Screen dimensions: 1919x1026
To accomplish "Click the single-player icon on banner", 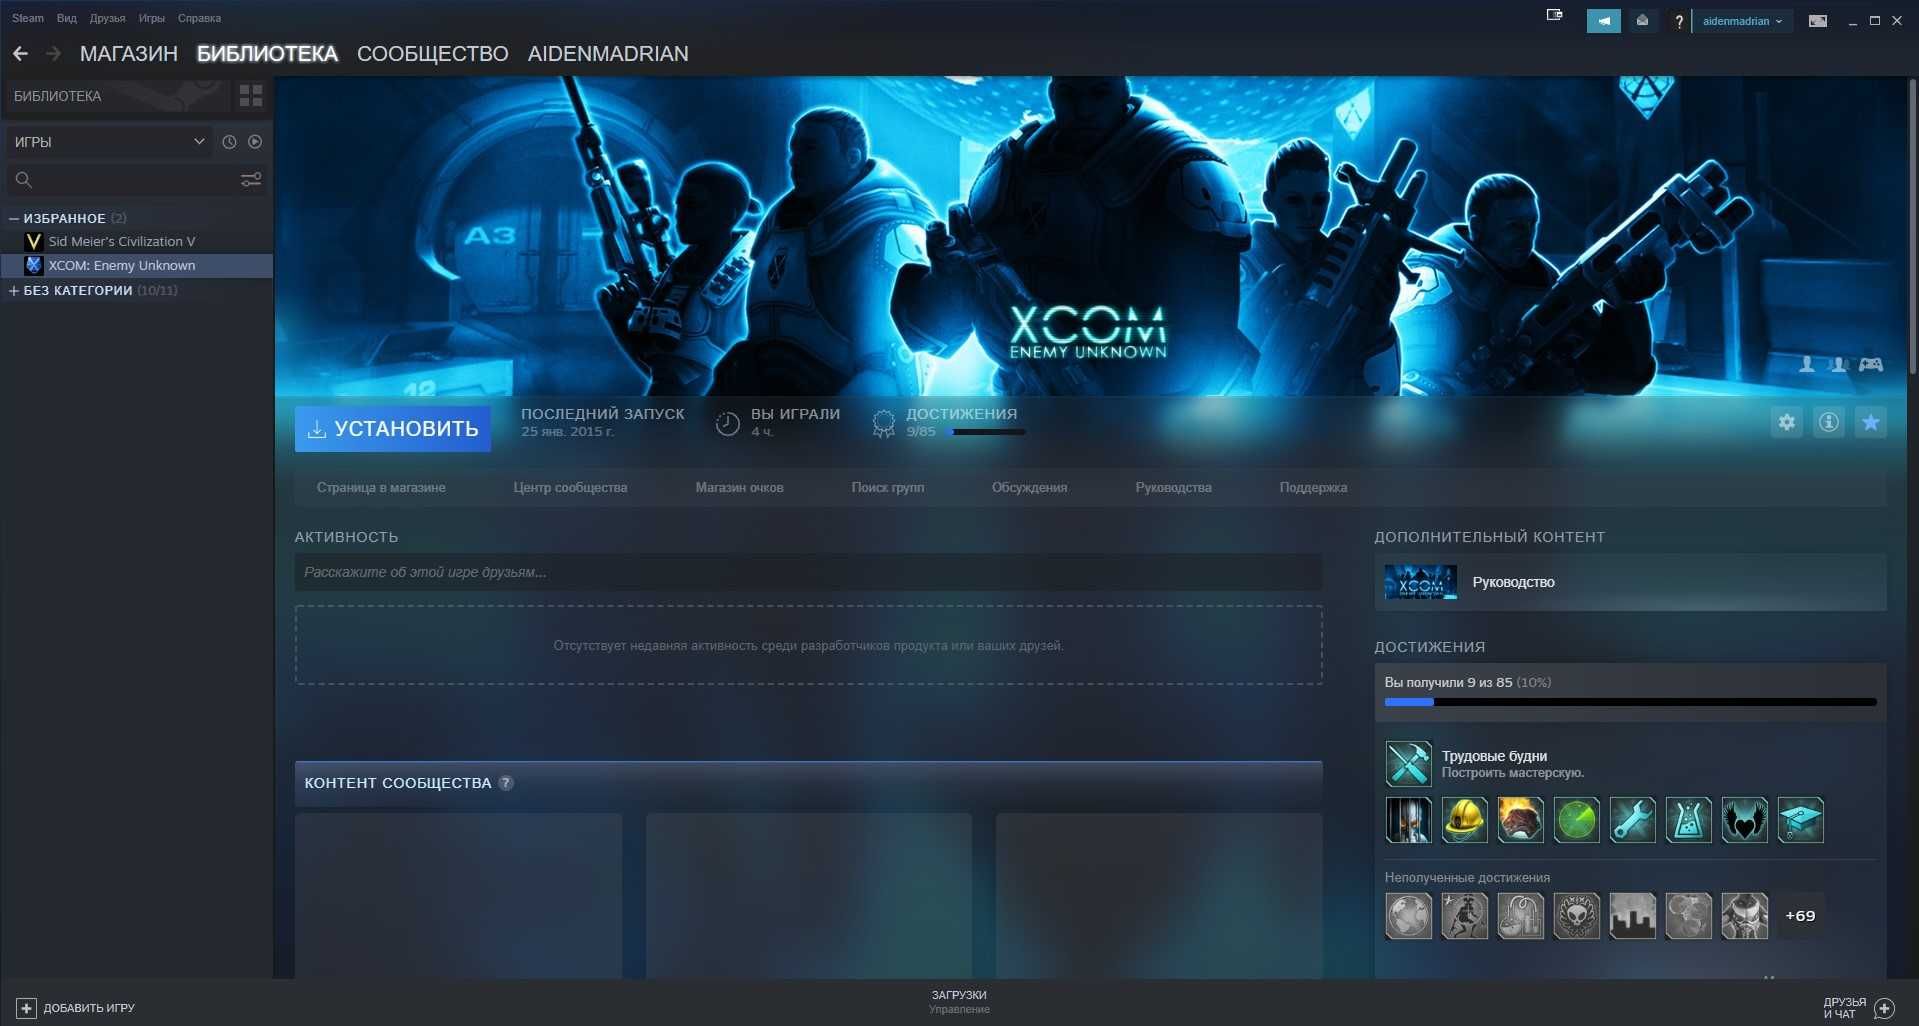I will (1807, 364).
